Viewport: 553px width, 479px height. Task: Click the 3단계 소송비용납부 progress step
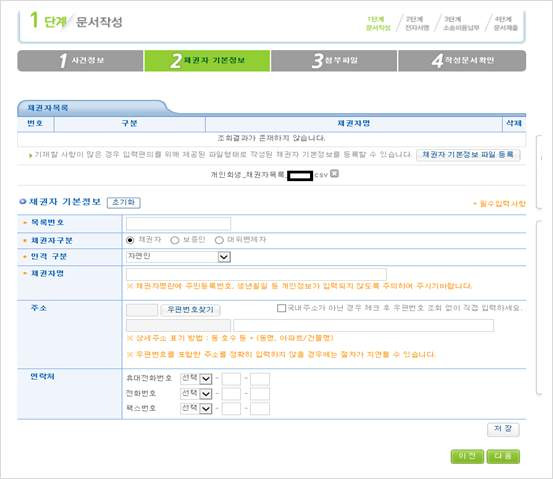460,23
